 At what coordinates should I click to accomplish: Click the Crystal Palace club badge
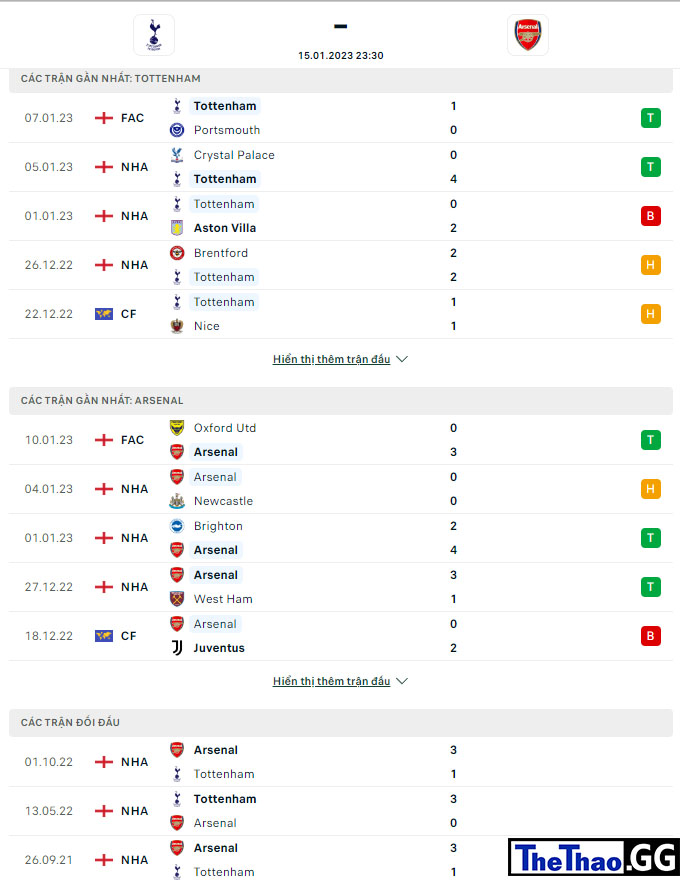pos(177,155)
